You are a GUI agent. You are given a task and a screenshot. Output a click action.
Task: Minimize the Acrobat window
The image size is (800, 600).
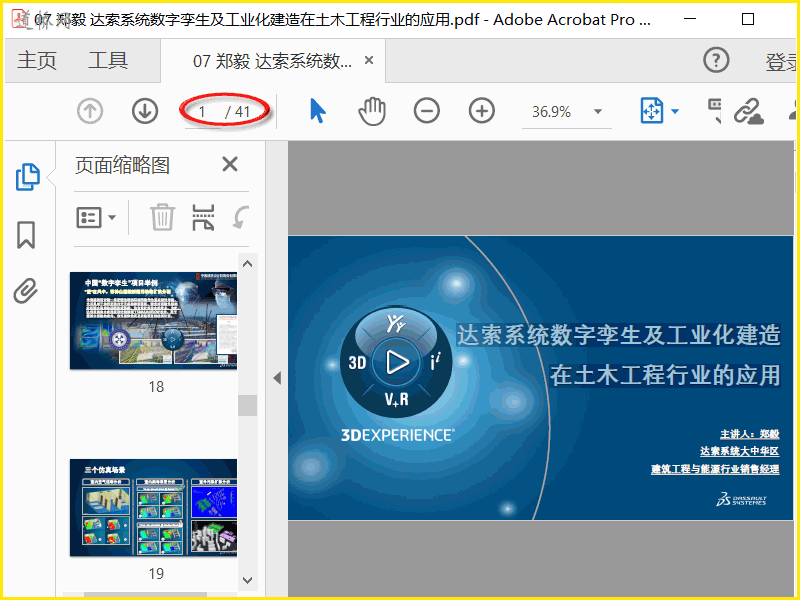pyautogui.click(x=690, y=19)
